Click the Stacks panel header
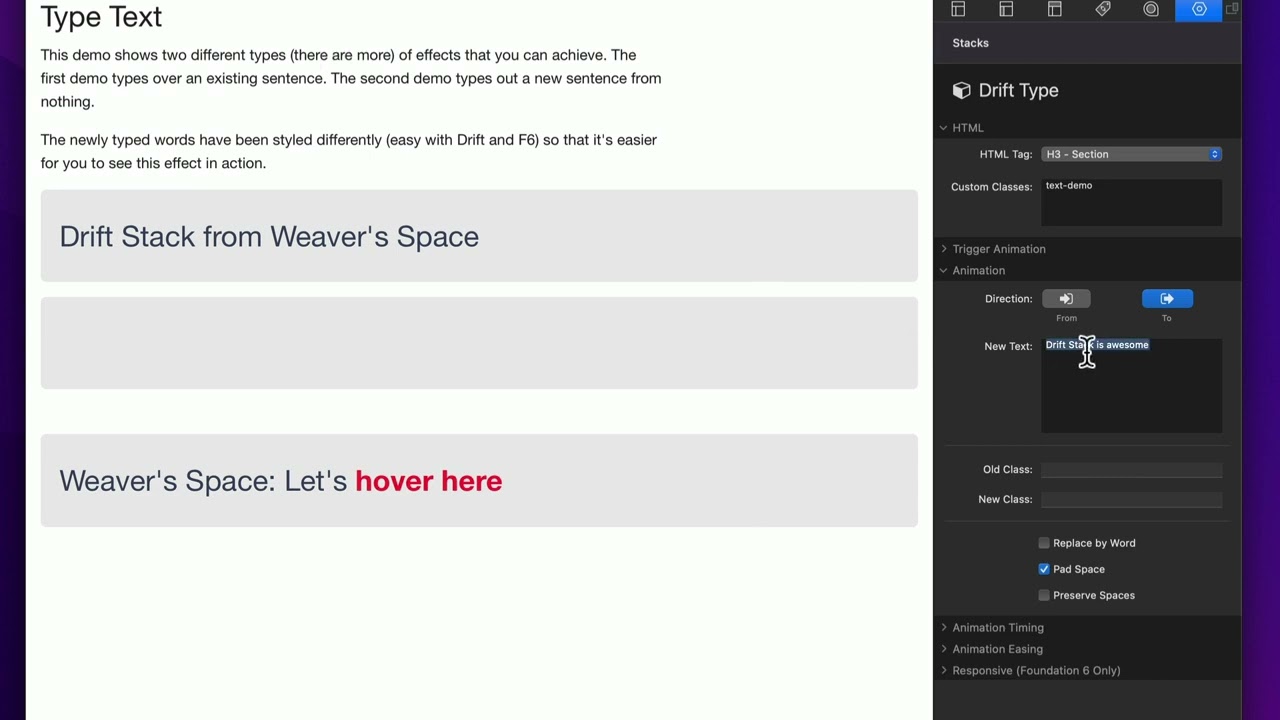This screenshot has height=720, width=1280. pos(970,43)
